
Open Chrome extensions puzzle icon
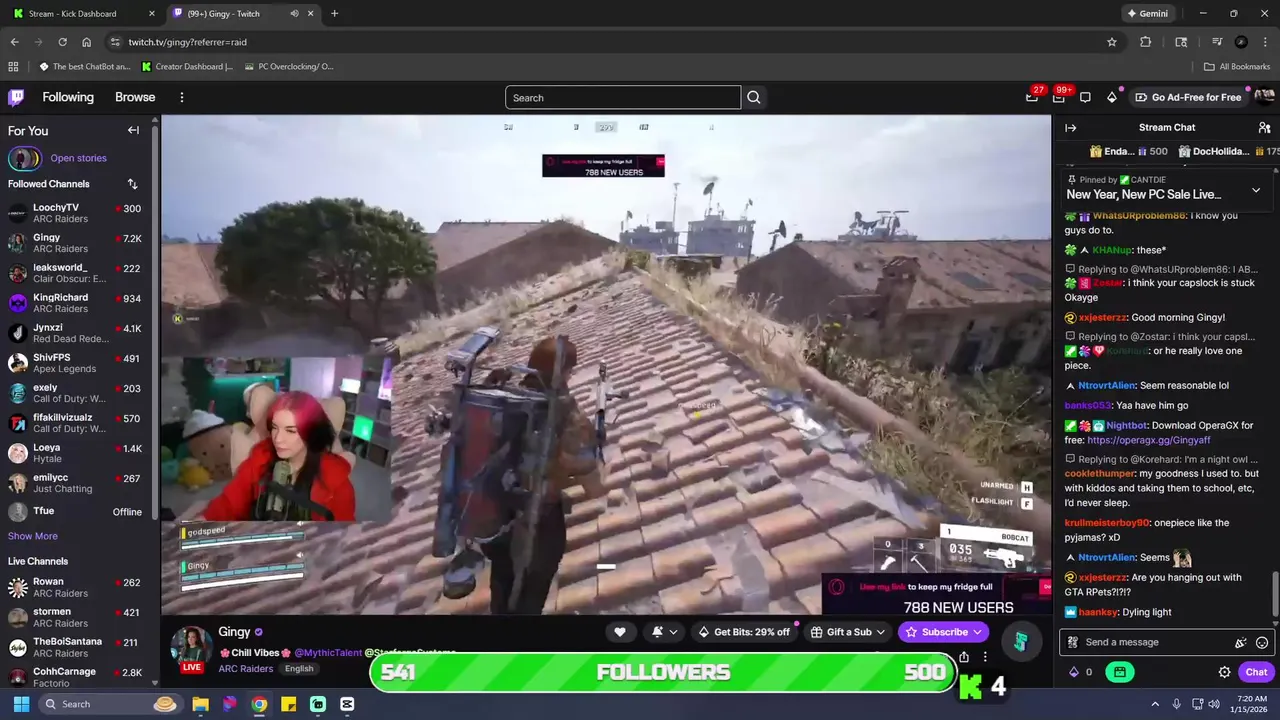point(1146,42)
